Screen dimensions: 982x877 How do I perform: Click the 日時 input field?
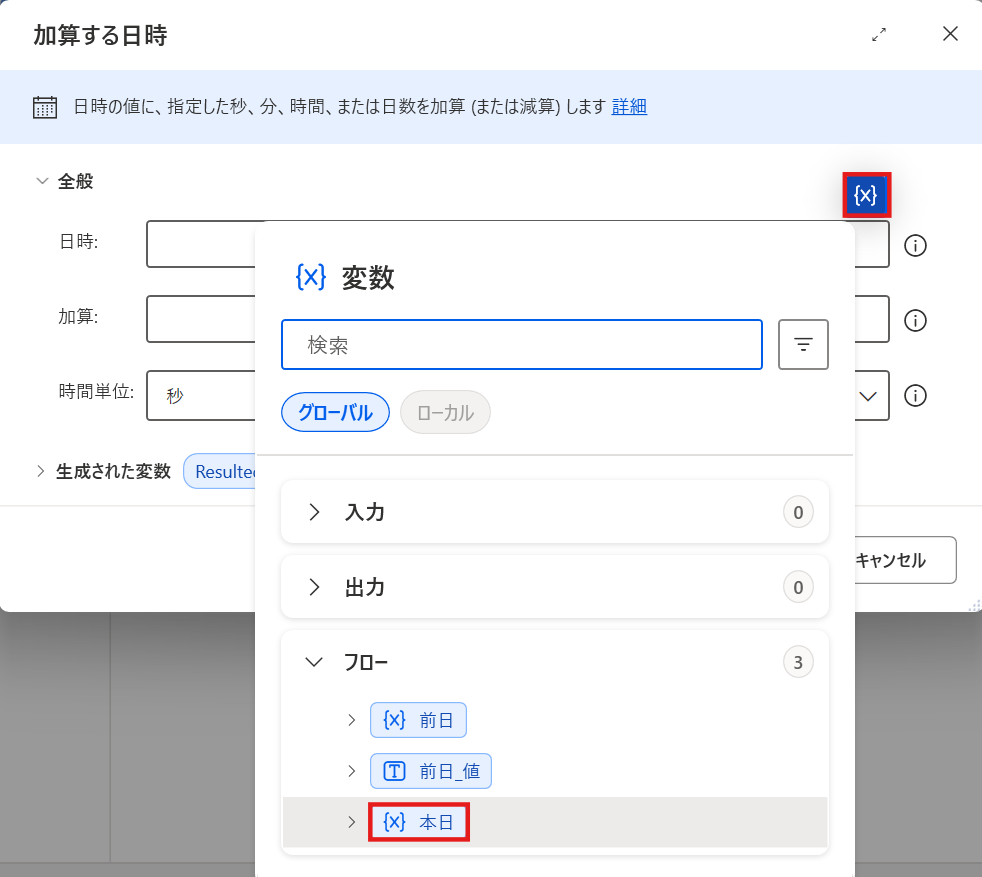(x=201, y=244)
